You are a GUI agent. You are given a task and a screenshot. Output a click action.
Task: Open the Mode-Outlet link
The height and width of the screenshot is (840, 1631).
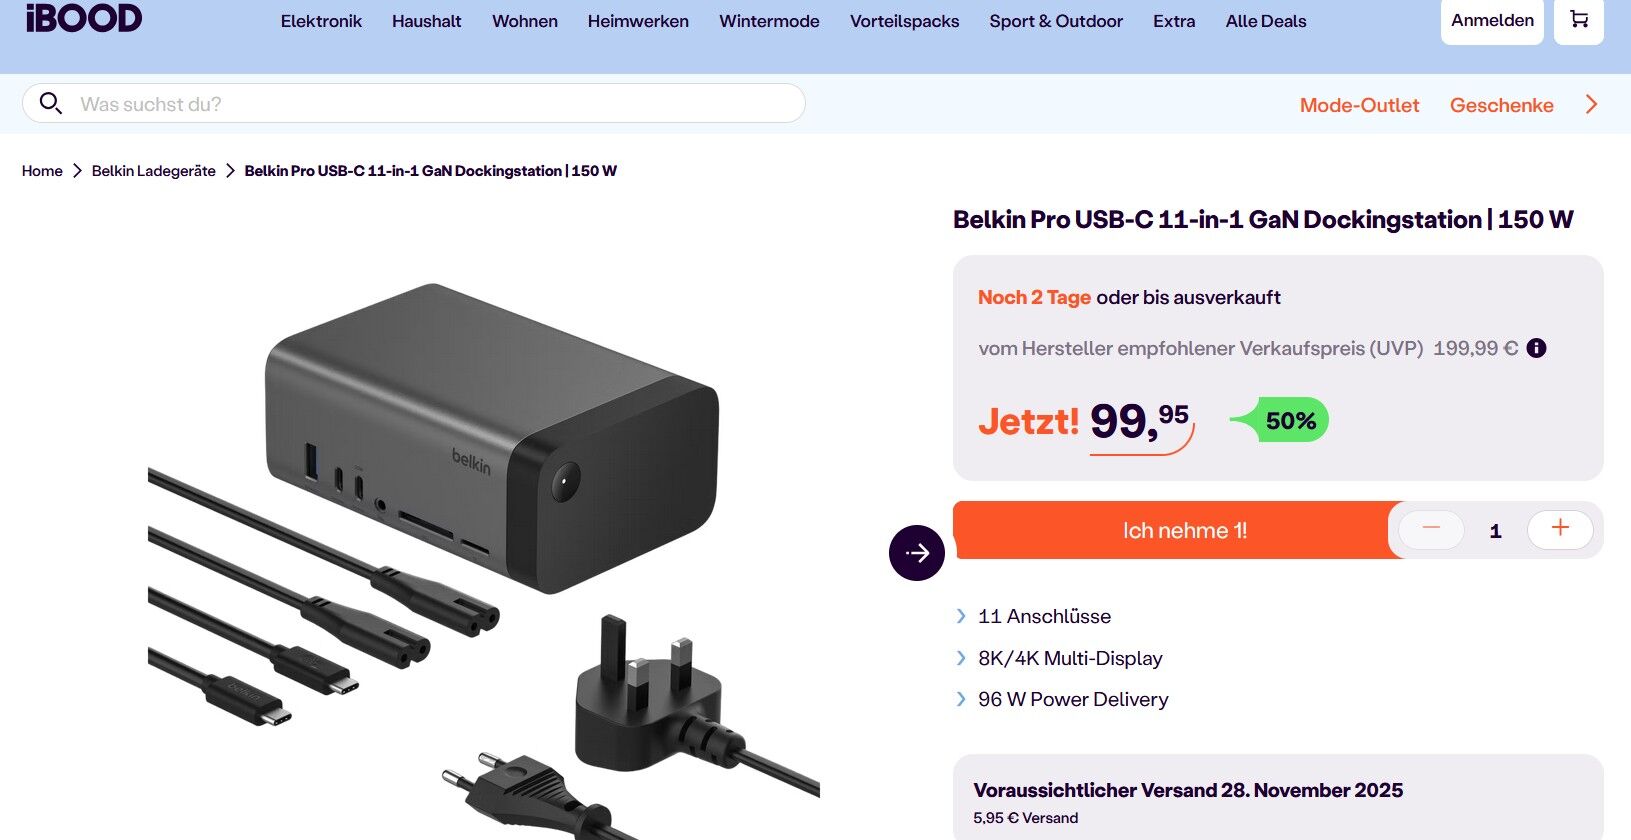tap(1359, 105)
